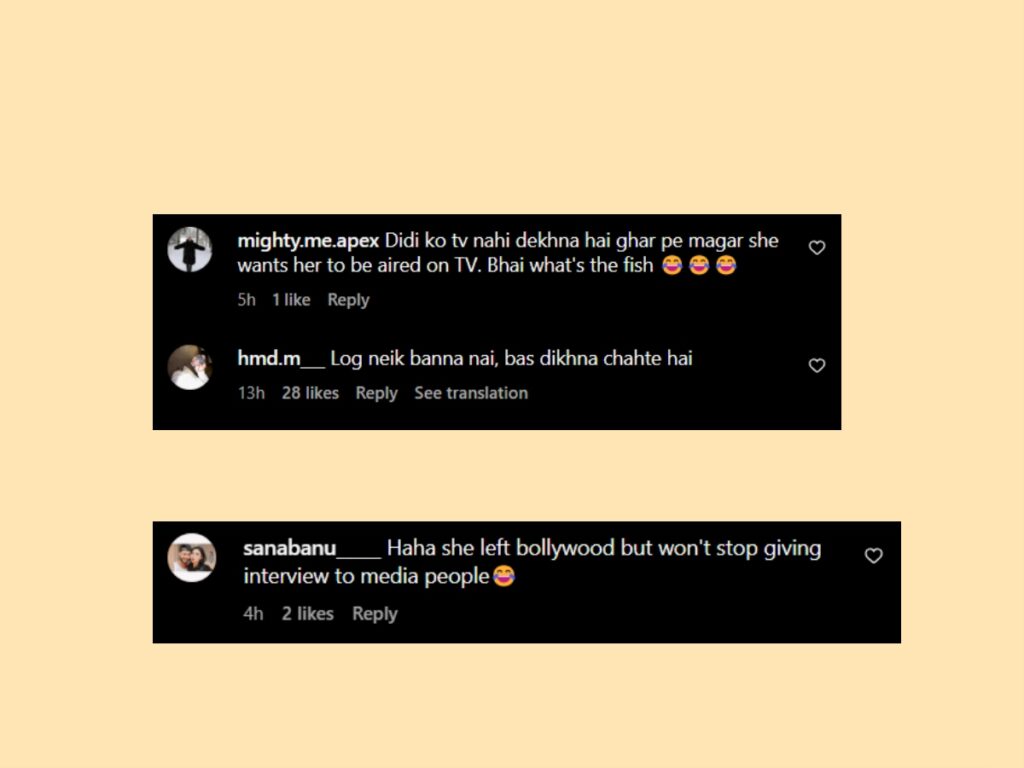Click the sanabanu____ username
The width and height of the screenshot is (1024, 768).
coord(312,548)
